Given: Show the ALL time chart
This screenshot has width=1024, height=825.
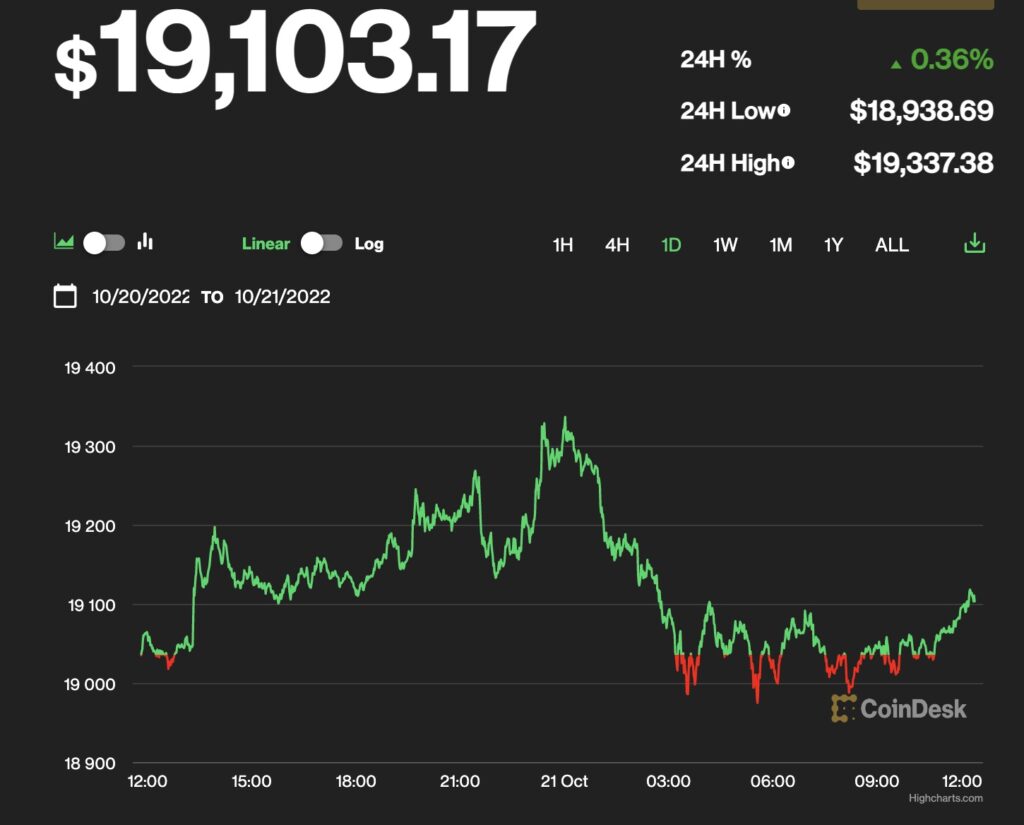Looking at the screenshot, I should (x=890, y=244).
